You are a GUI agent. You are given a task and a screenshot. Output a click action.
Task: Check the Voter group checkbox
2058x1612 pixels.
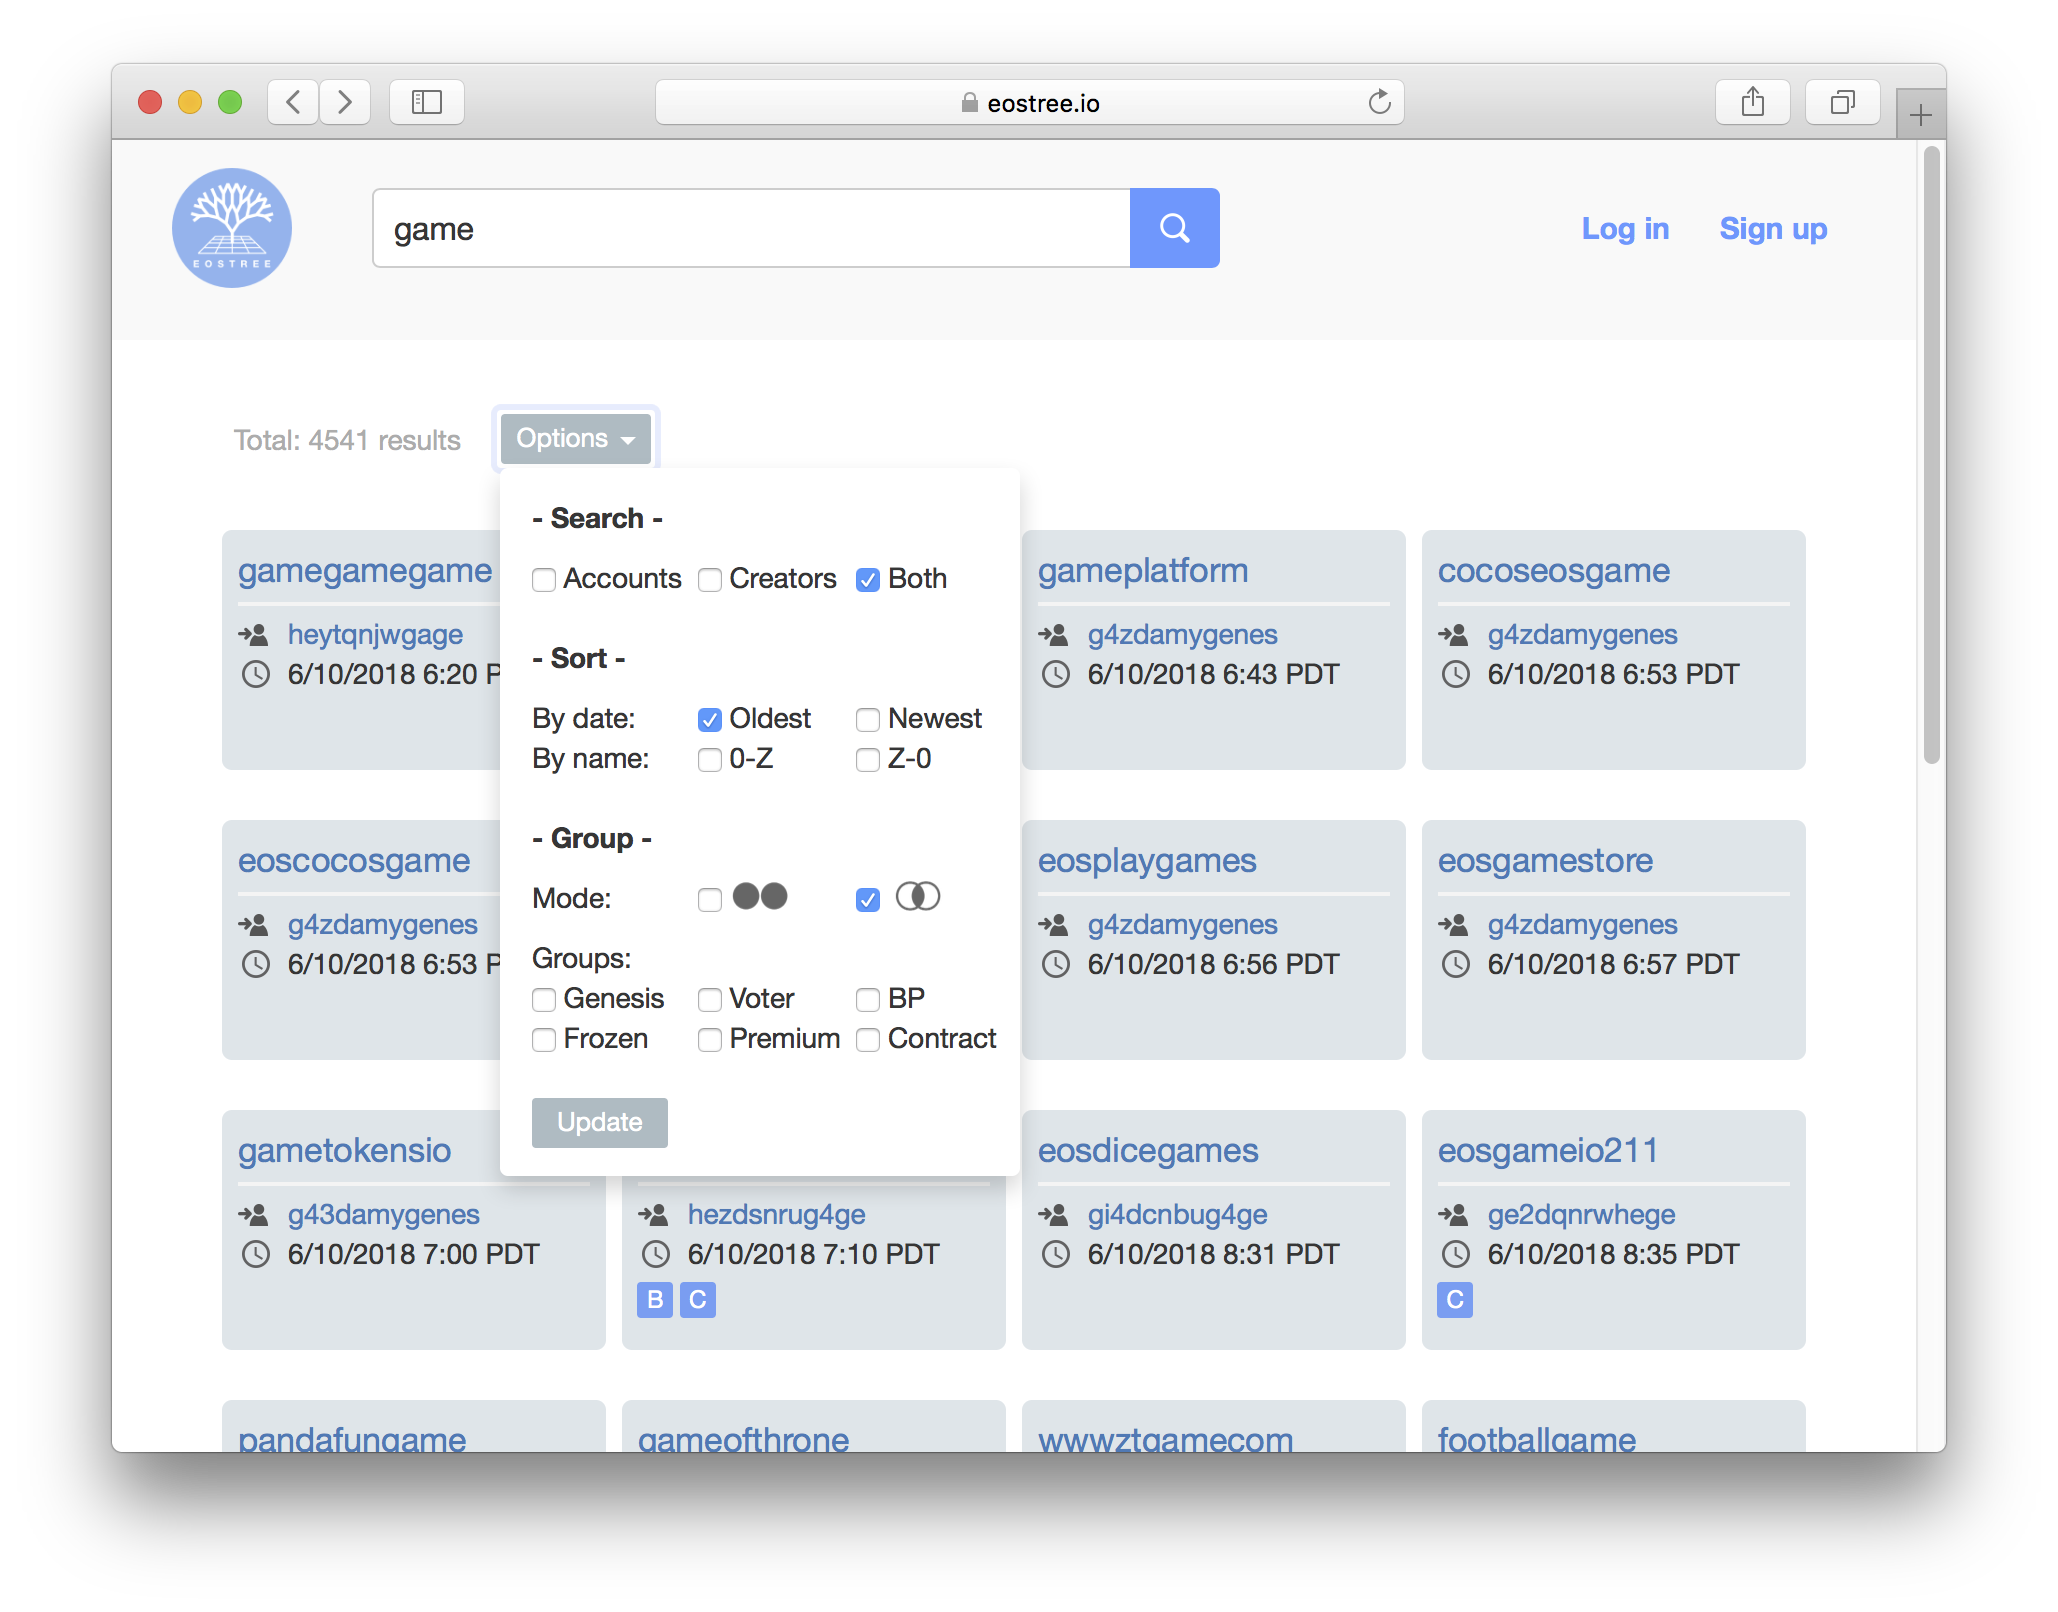(710, 1000)
